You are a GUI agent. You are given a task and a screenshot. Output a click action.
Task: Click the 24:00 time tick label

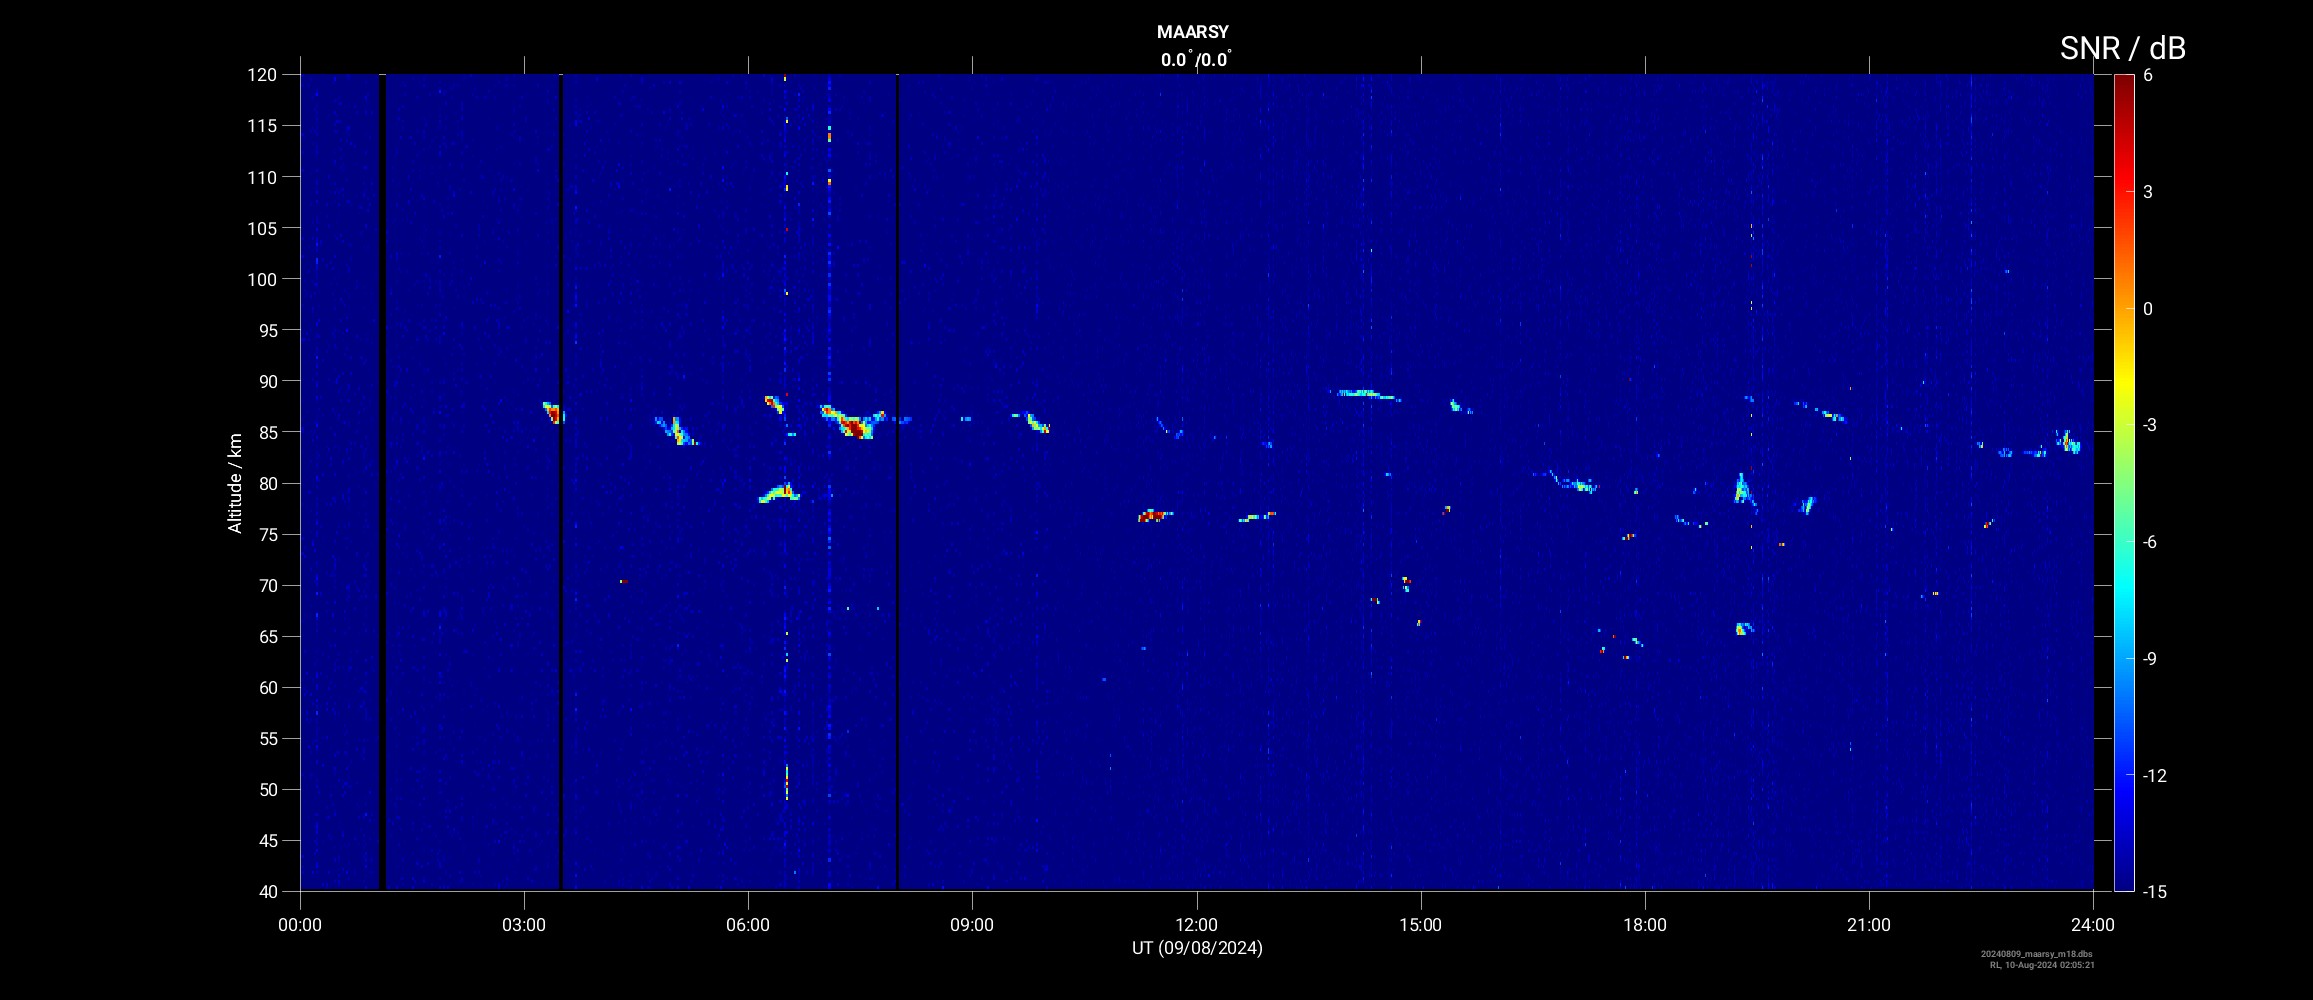pyautogui.click(x=2093, y=925)
